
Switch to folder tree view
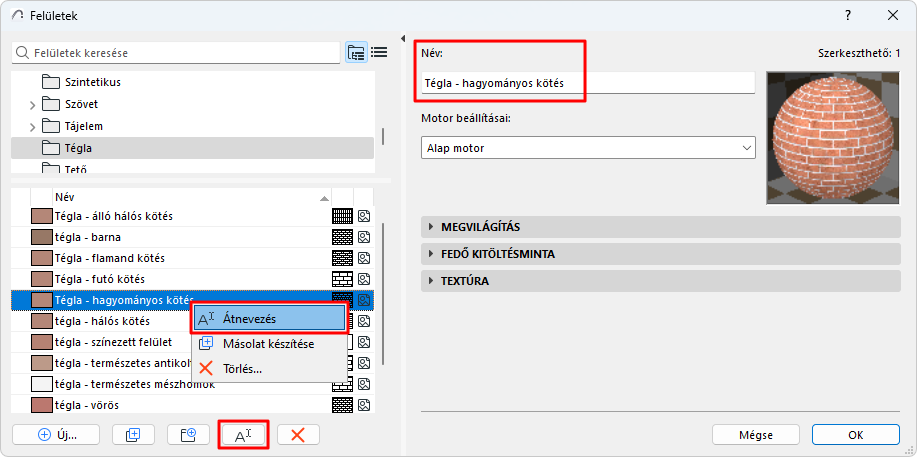coord(356,53)
